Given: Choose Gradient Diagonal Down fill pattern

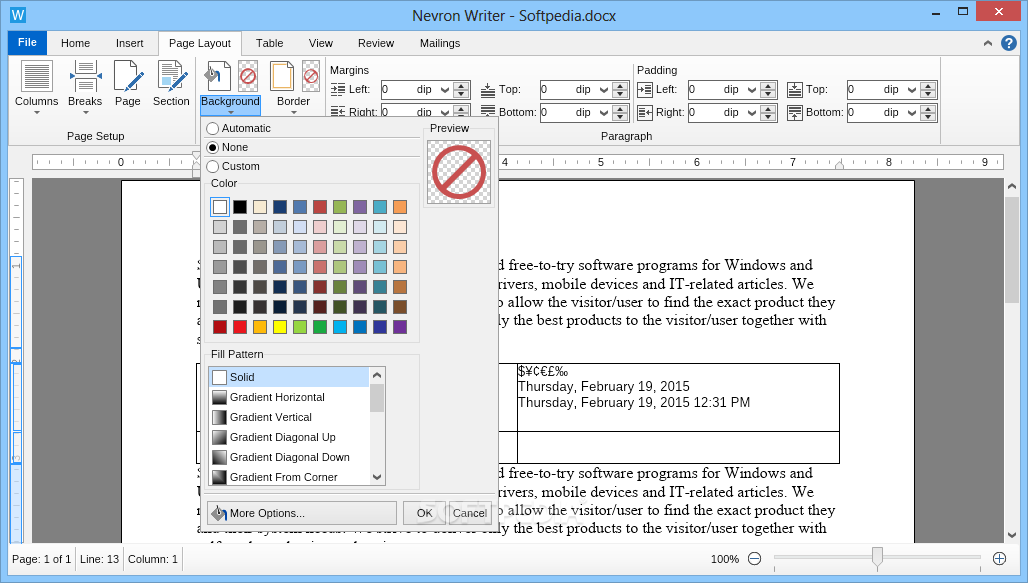Looking at the screenshot, I should 289,457.
